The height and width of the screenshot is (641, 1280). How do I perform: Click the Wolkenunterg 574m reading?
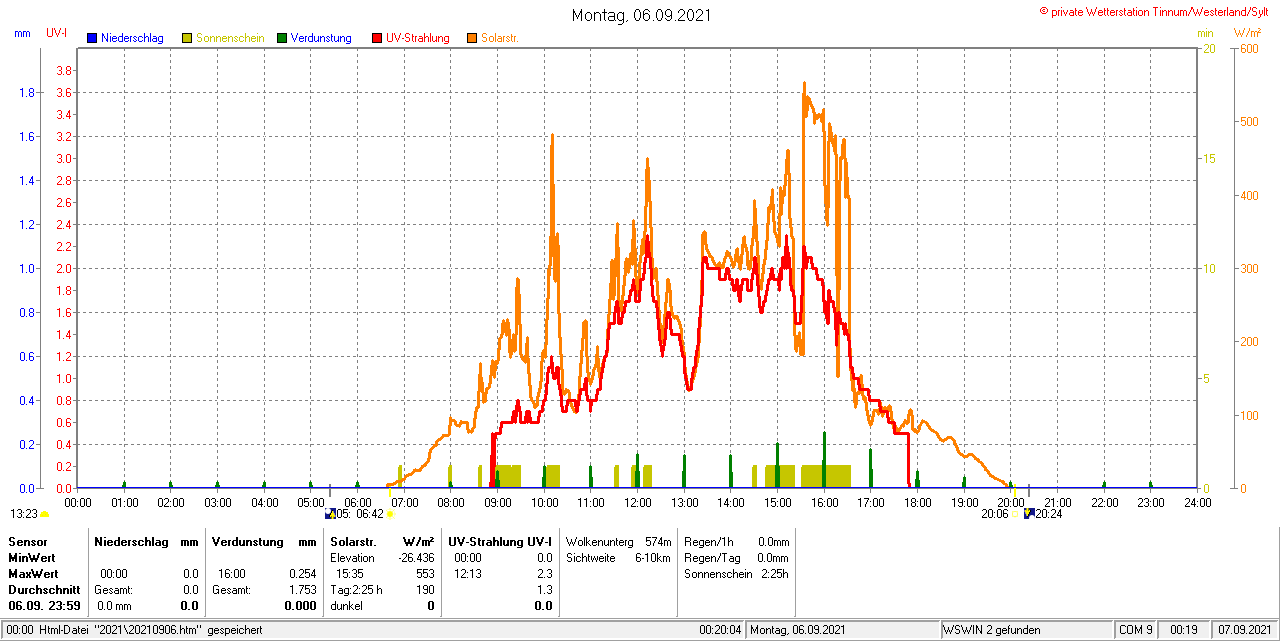[618, 541]
